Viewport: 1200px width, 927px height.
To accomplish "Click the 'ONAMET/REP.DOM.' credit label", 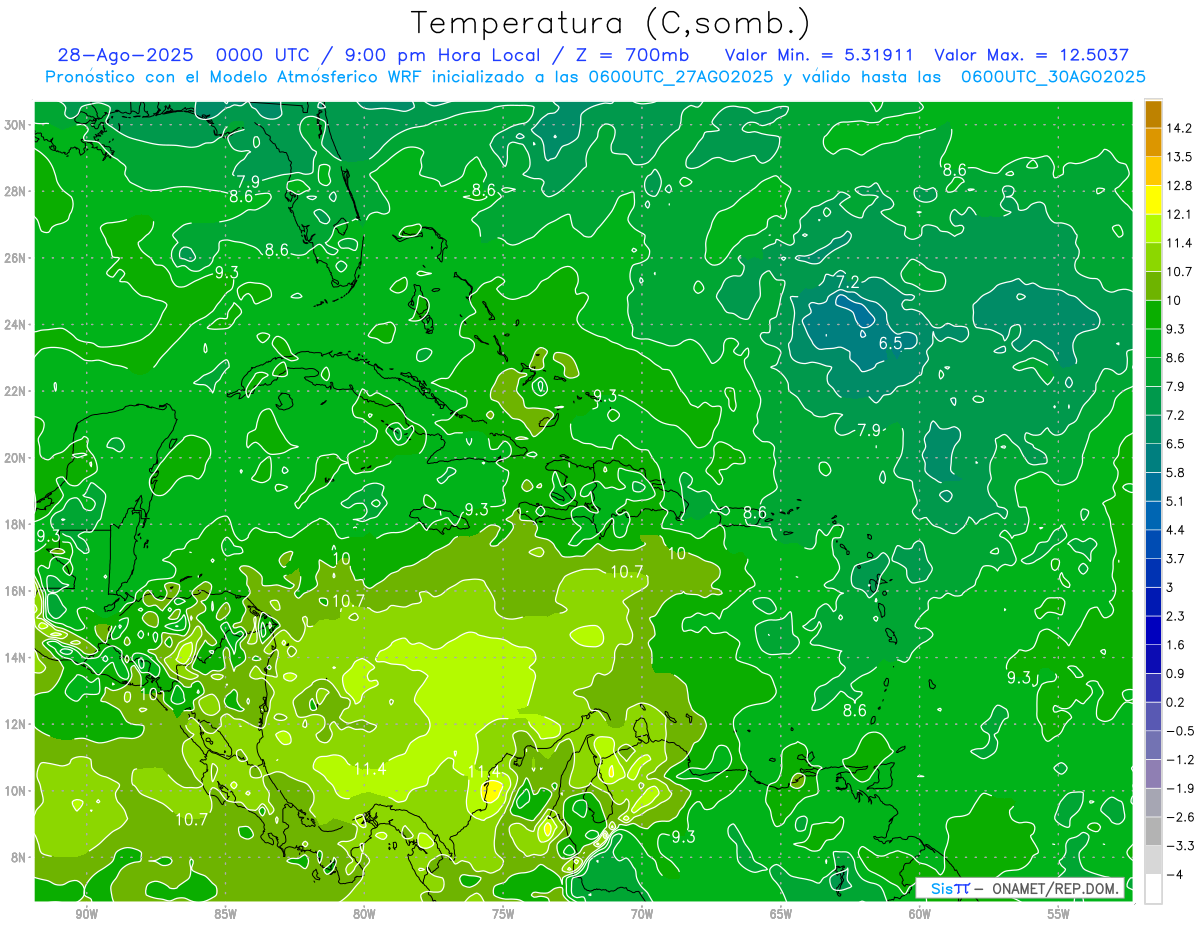I will [x=1054, y=888].
